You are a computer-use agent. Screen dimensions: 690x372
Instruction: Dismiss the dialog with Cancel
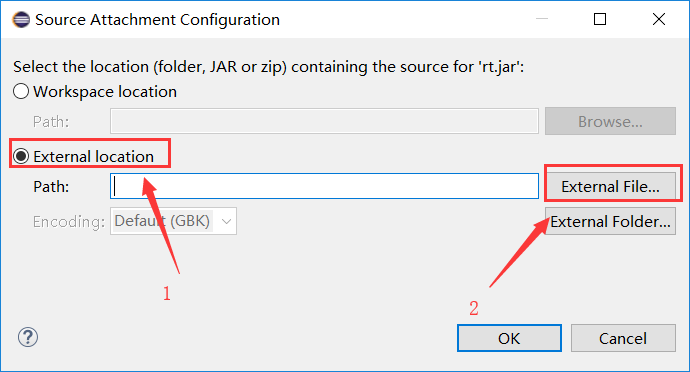tap(623, 338)
